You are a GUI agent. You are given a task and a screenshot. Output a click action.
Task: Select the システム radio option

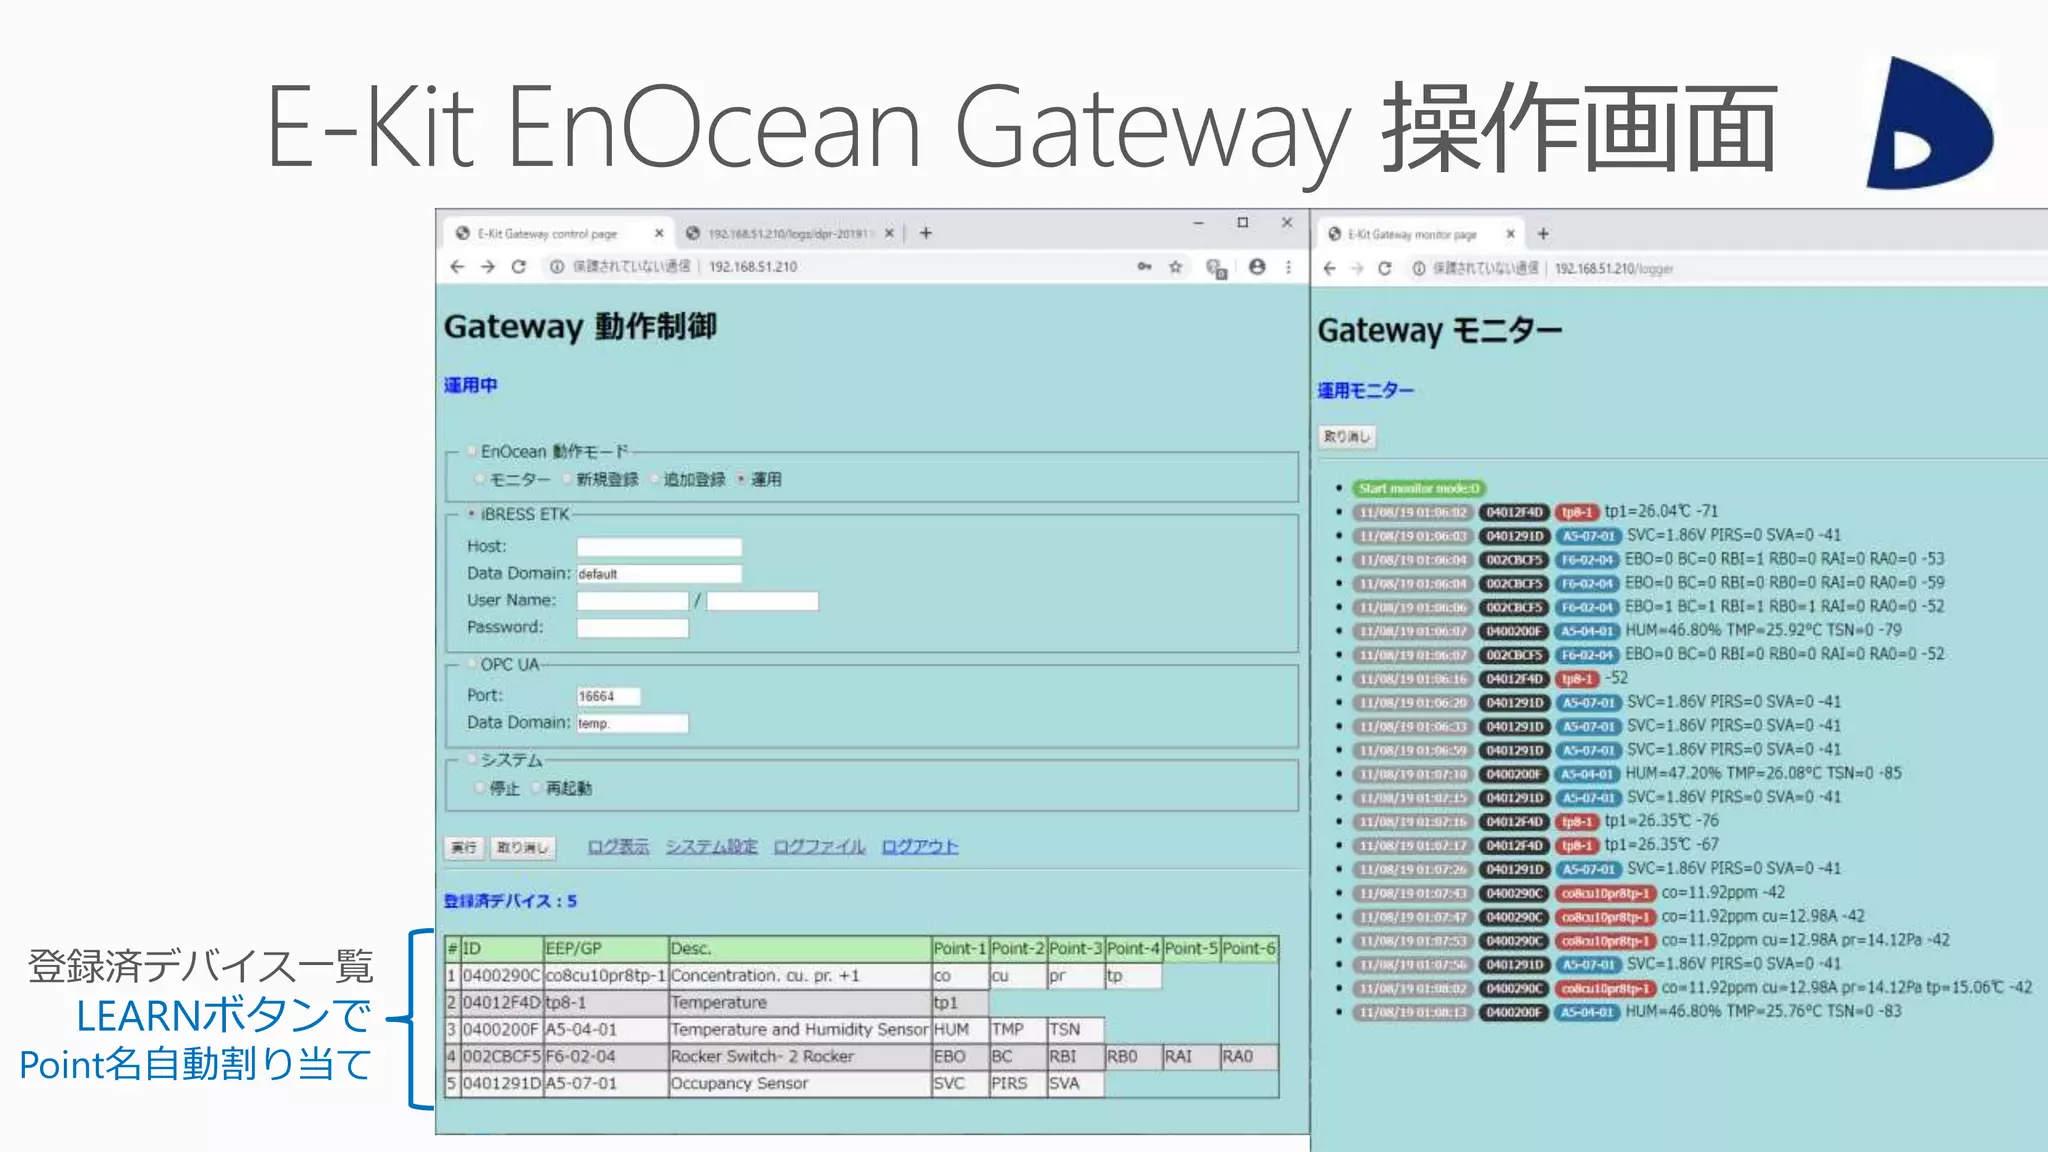(472, 760)
